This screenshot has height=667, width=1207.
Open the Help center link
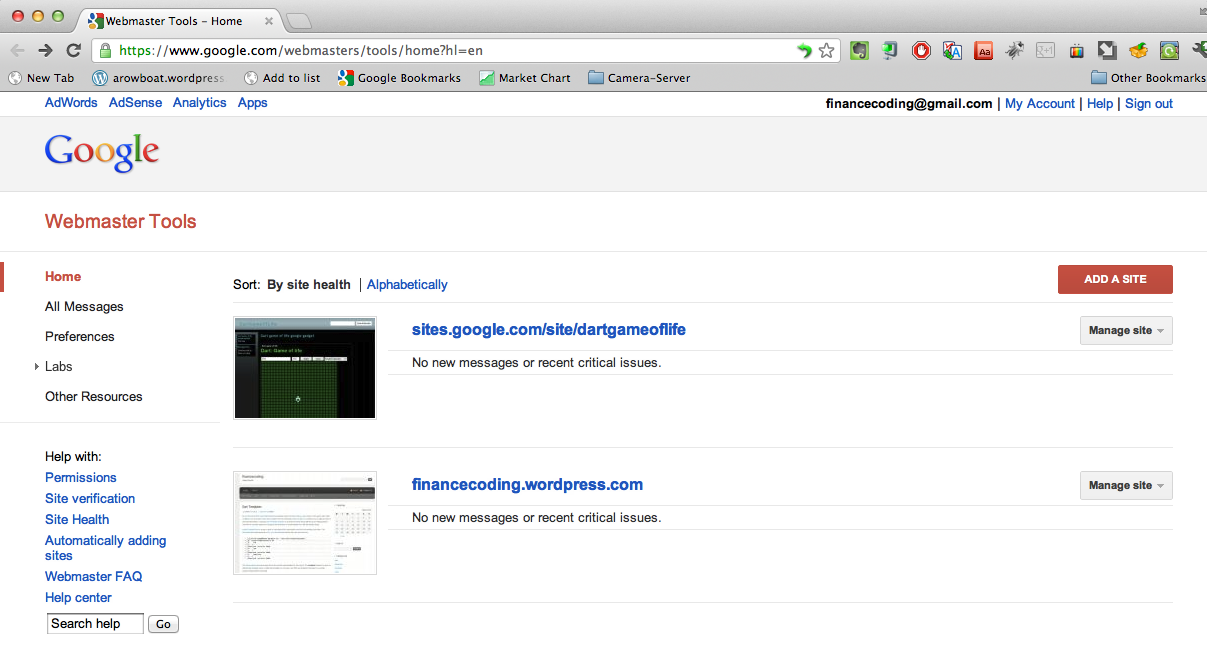coord(78,598)
